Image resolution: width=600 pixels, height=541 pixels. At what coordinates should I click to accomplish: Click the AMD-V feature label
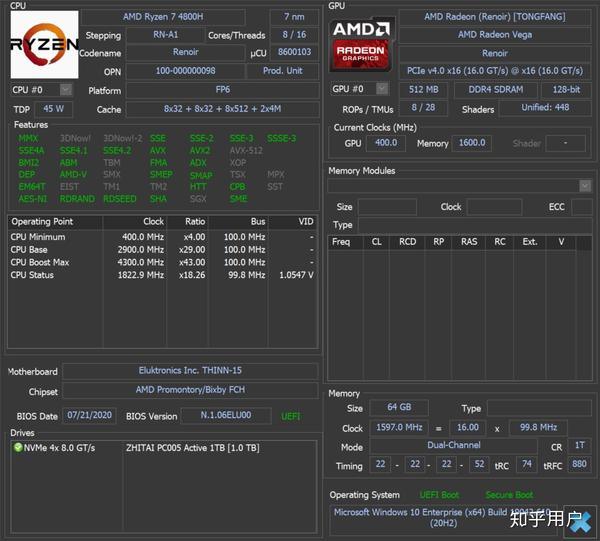(x=73, y=175)
